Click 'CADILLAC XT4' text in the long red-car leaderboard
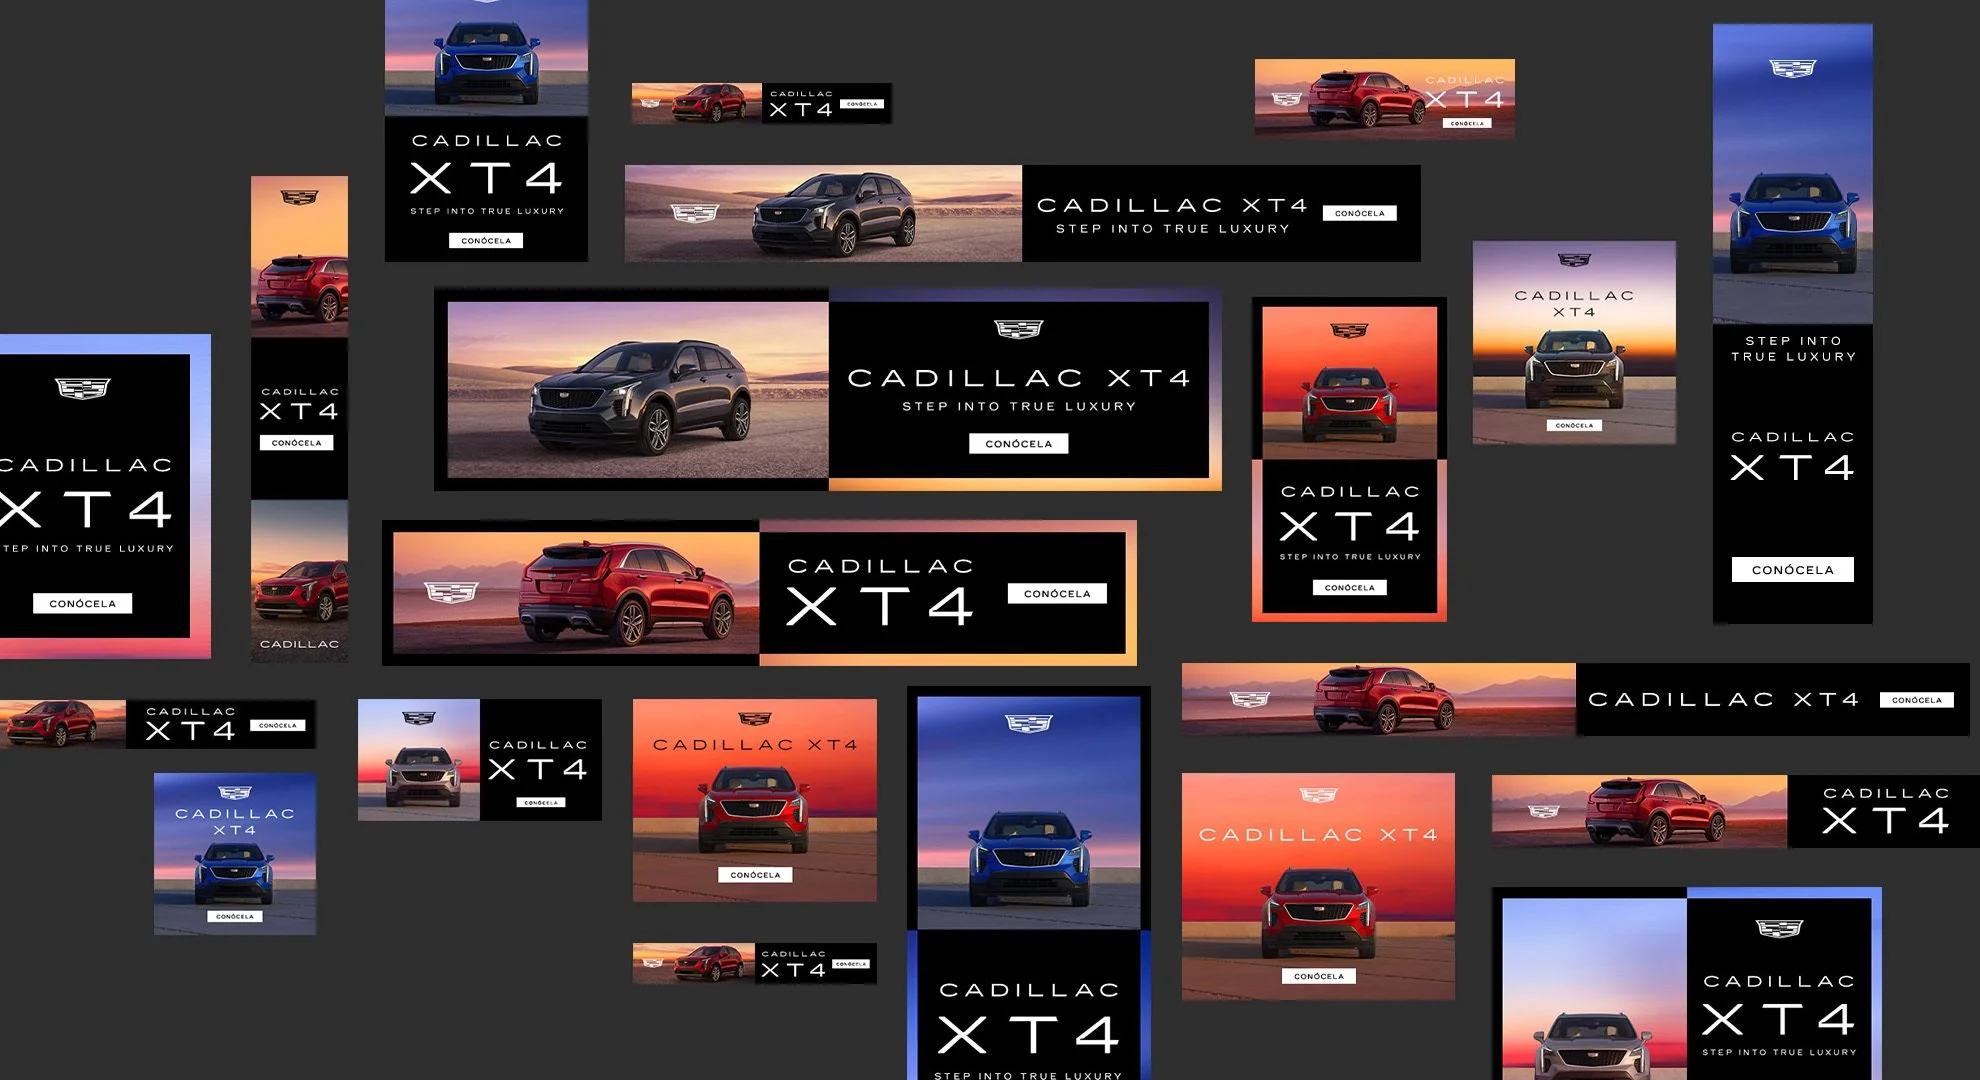The height and width of the screenshot is (1080, 1980). 1724,699
